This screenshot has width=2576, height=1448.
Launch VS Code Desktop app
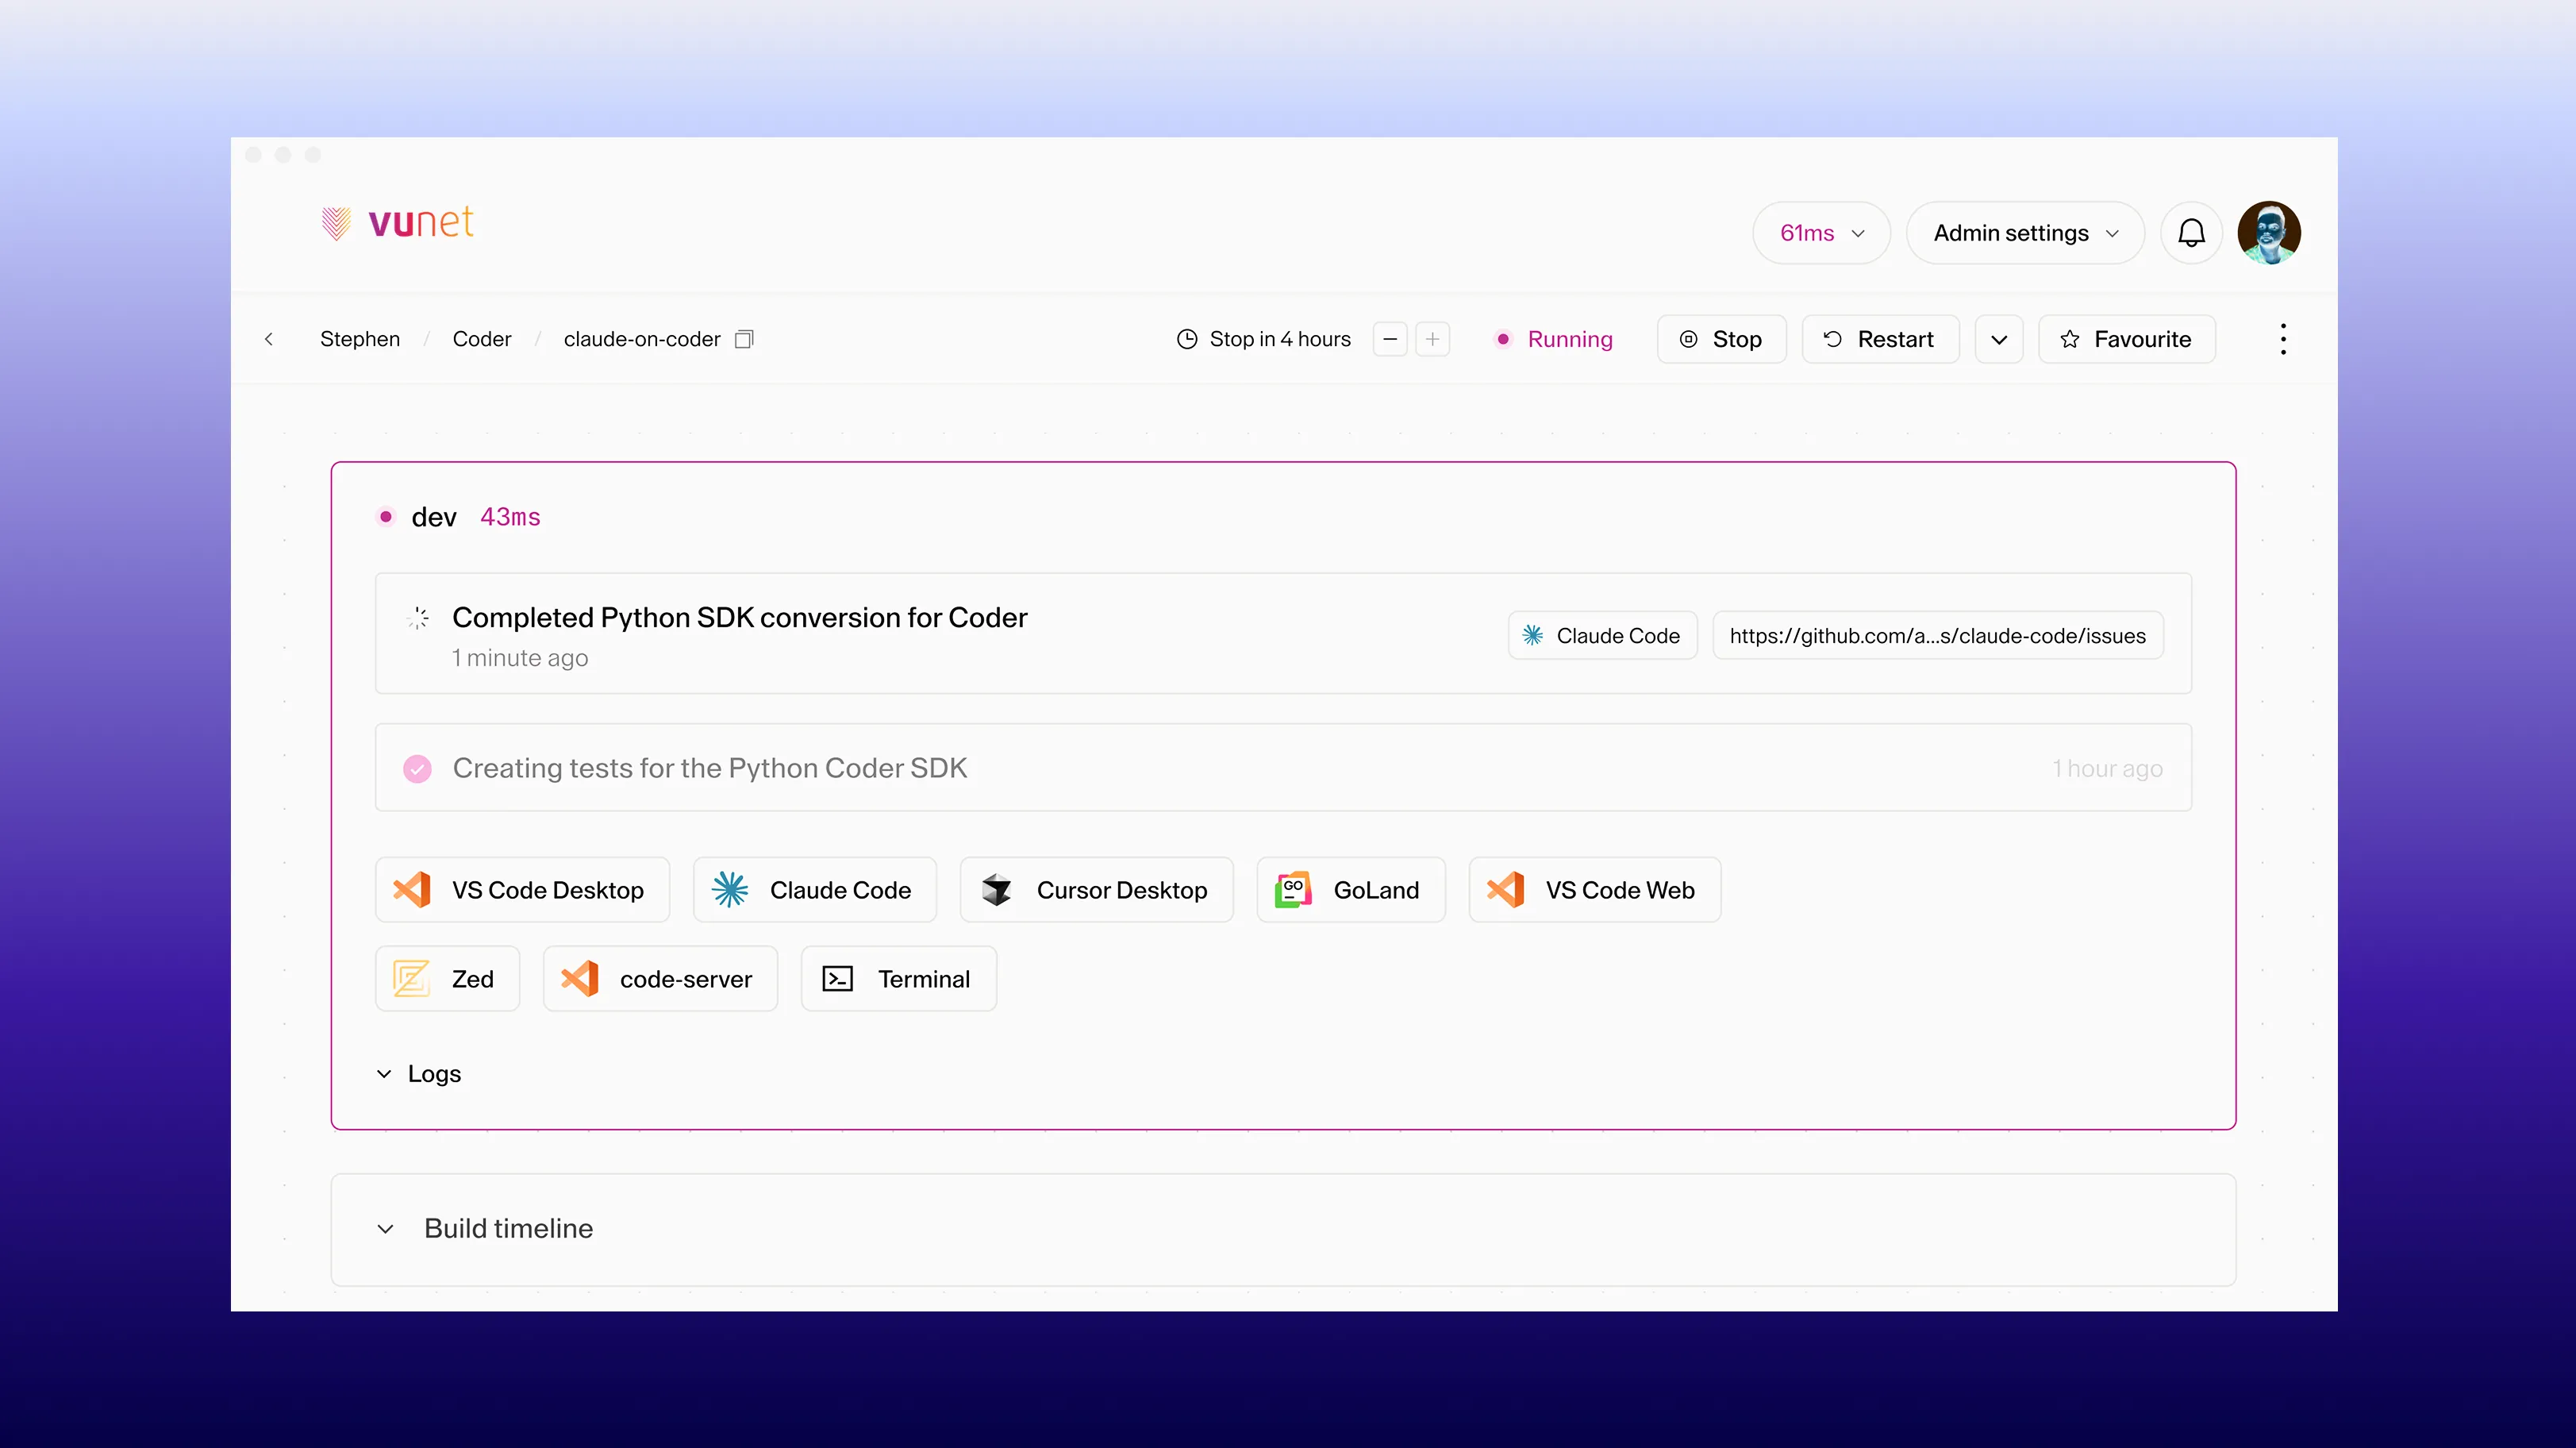522,890
